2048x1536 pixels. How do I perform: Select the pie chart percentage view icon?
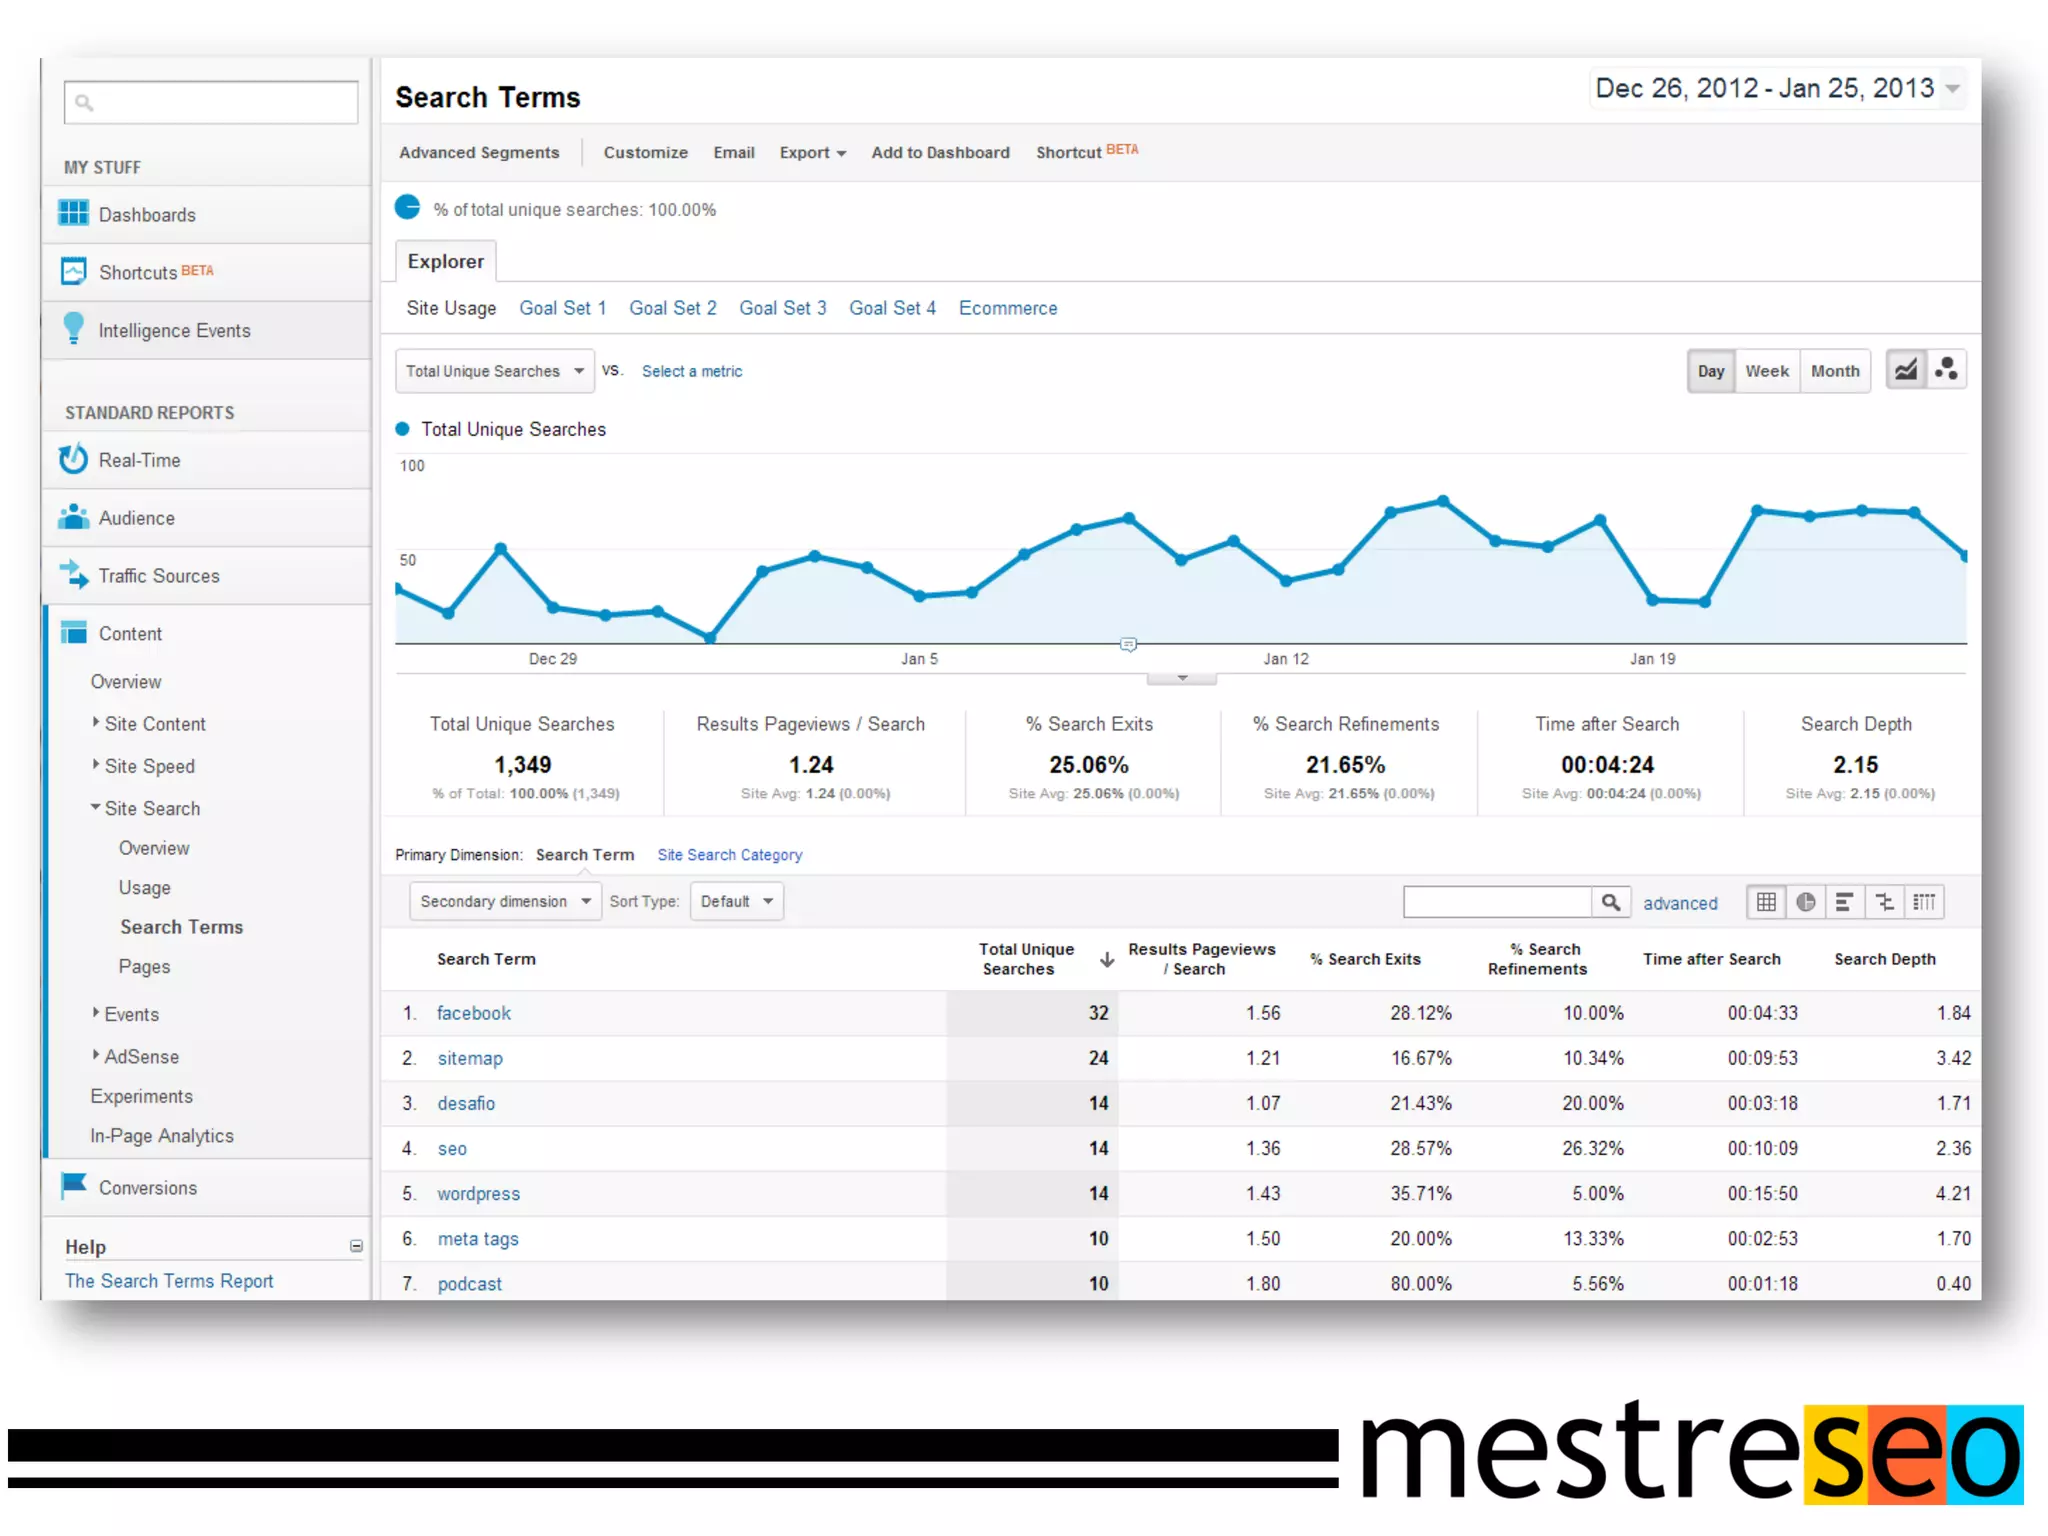coord(1805,902)
